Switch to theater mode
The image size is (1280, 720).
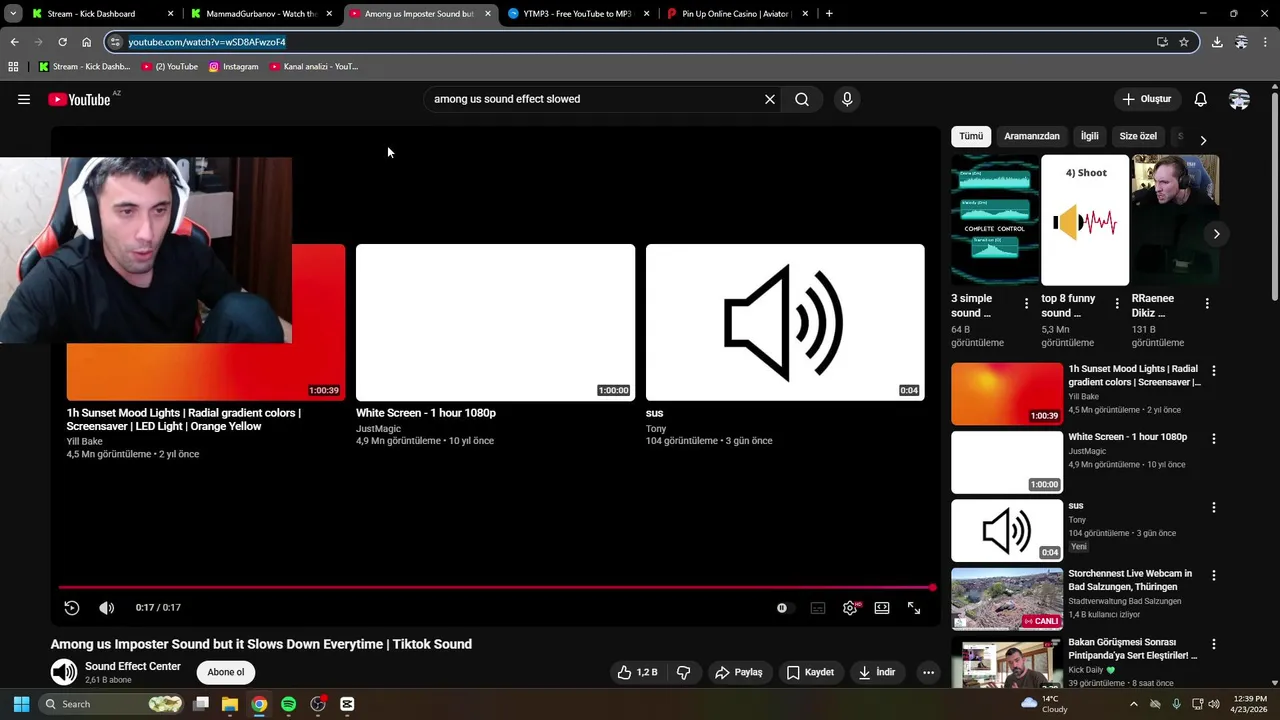[x=882, y=608]
